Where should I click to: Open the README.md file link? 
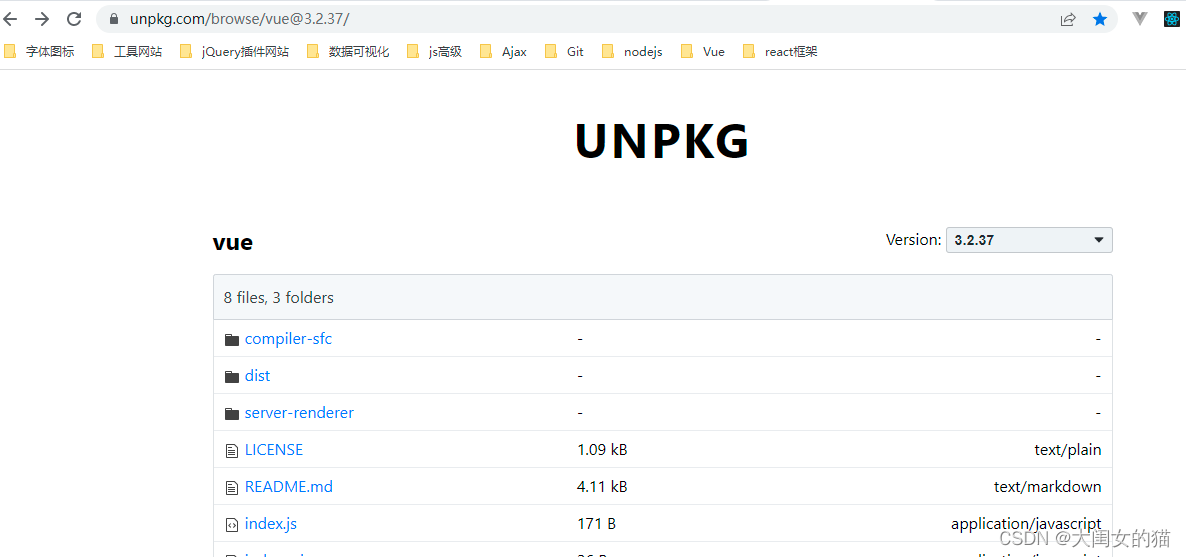pos(289,487)
